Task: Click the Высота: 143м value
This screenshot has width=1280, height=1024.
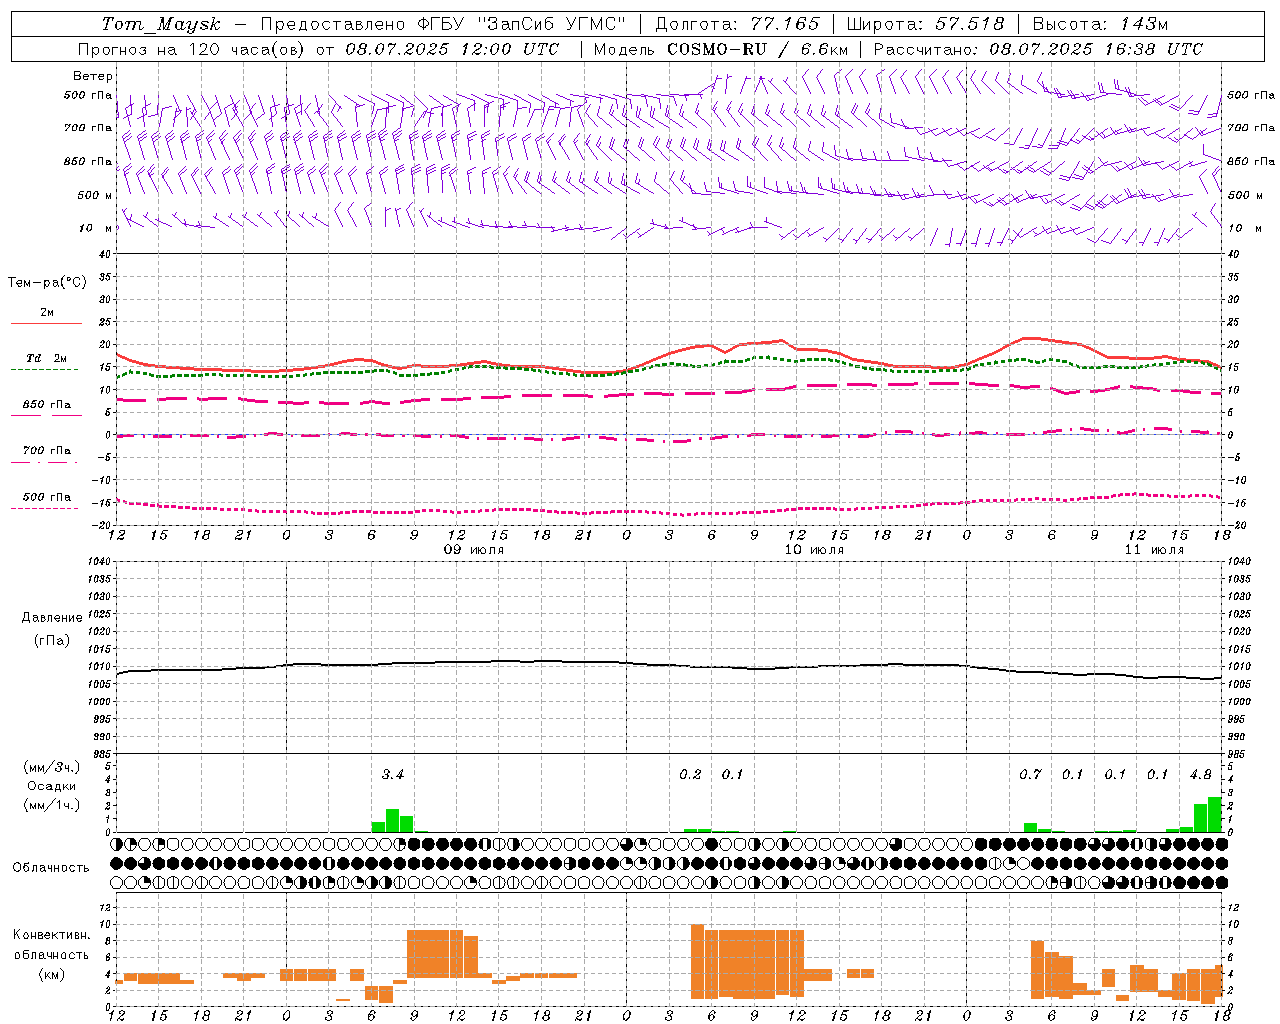Action: point(1100,24)
